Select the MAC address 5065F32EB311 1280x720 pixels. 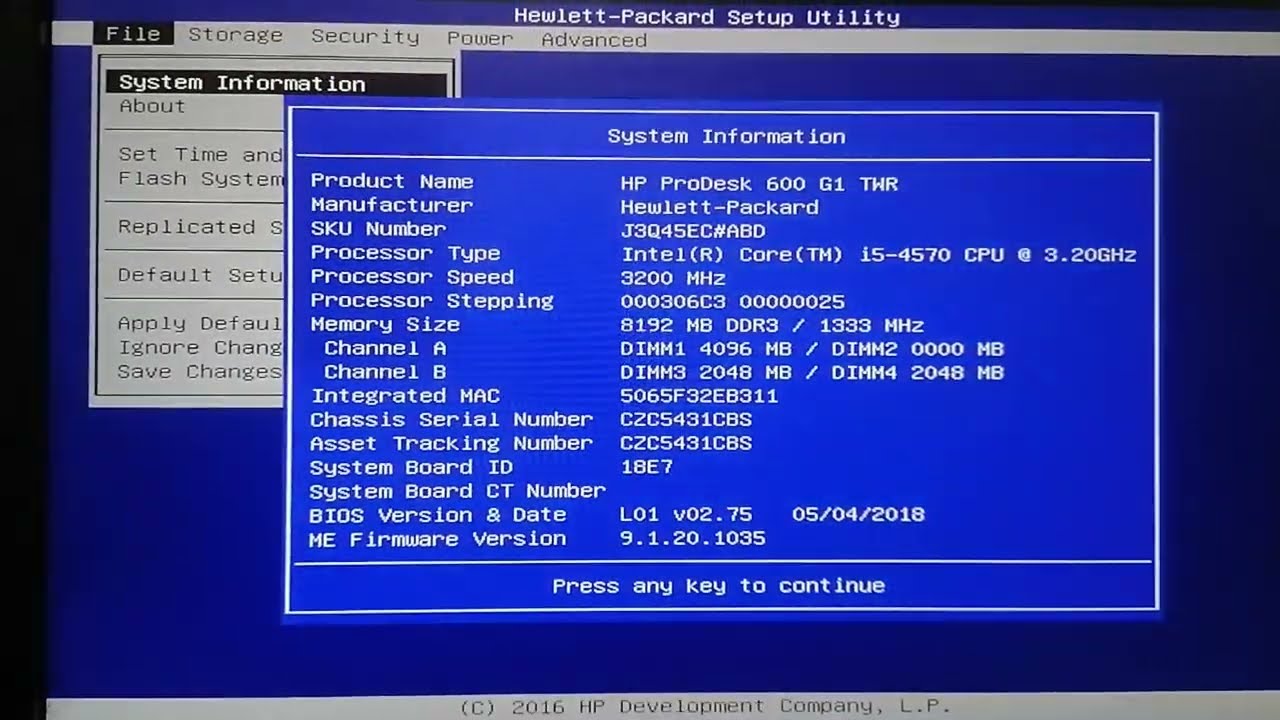coord(699,396)
